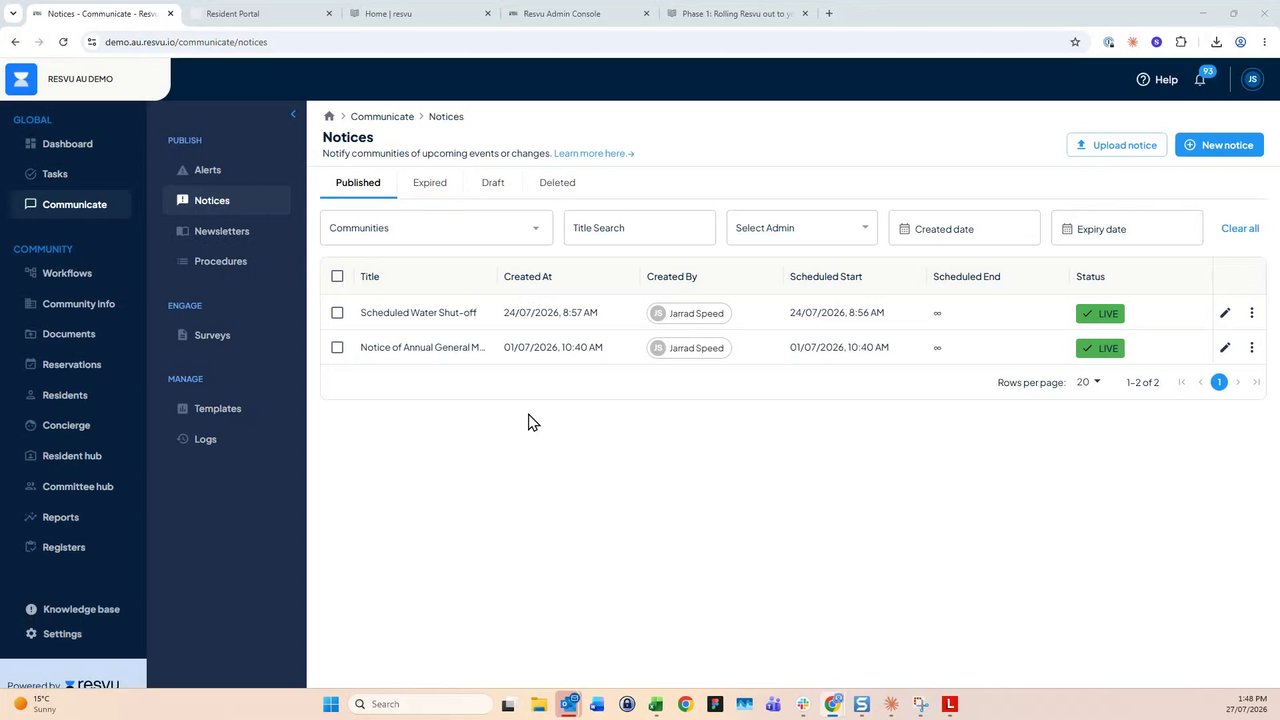Screen dimensions: 1280x720
Task: Open the Resvu logo home
Action: [21, 79]
